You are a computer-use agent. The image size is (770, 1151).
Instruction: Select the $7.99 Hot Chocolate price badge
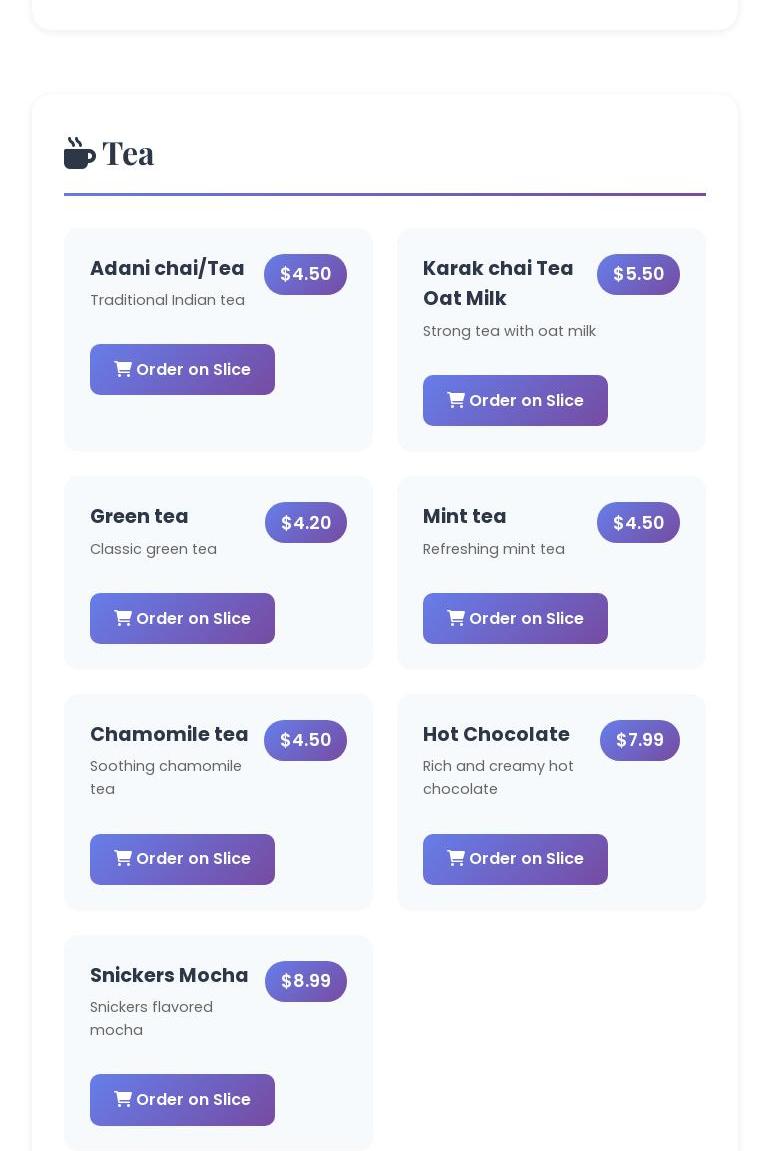pyautogui.click(x=639, y=740)
